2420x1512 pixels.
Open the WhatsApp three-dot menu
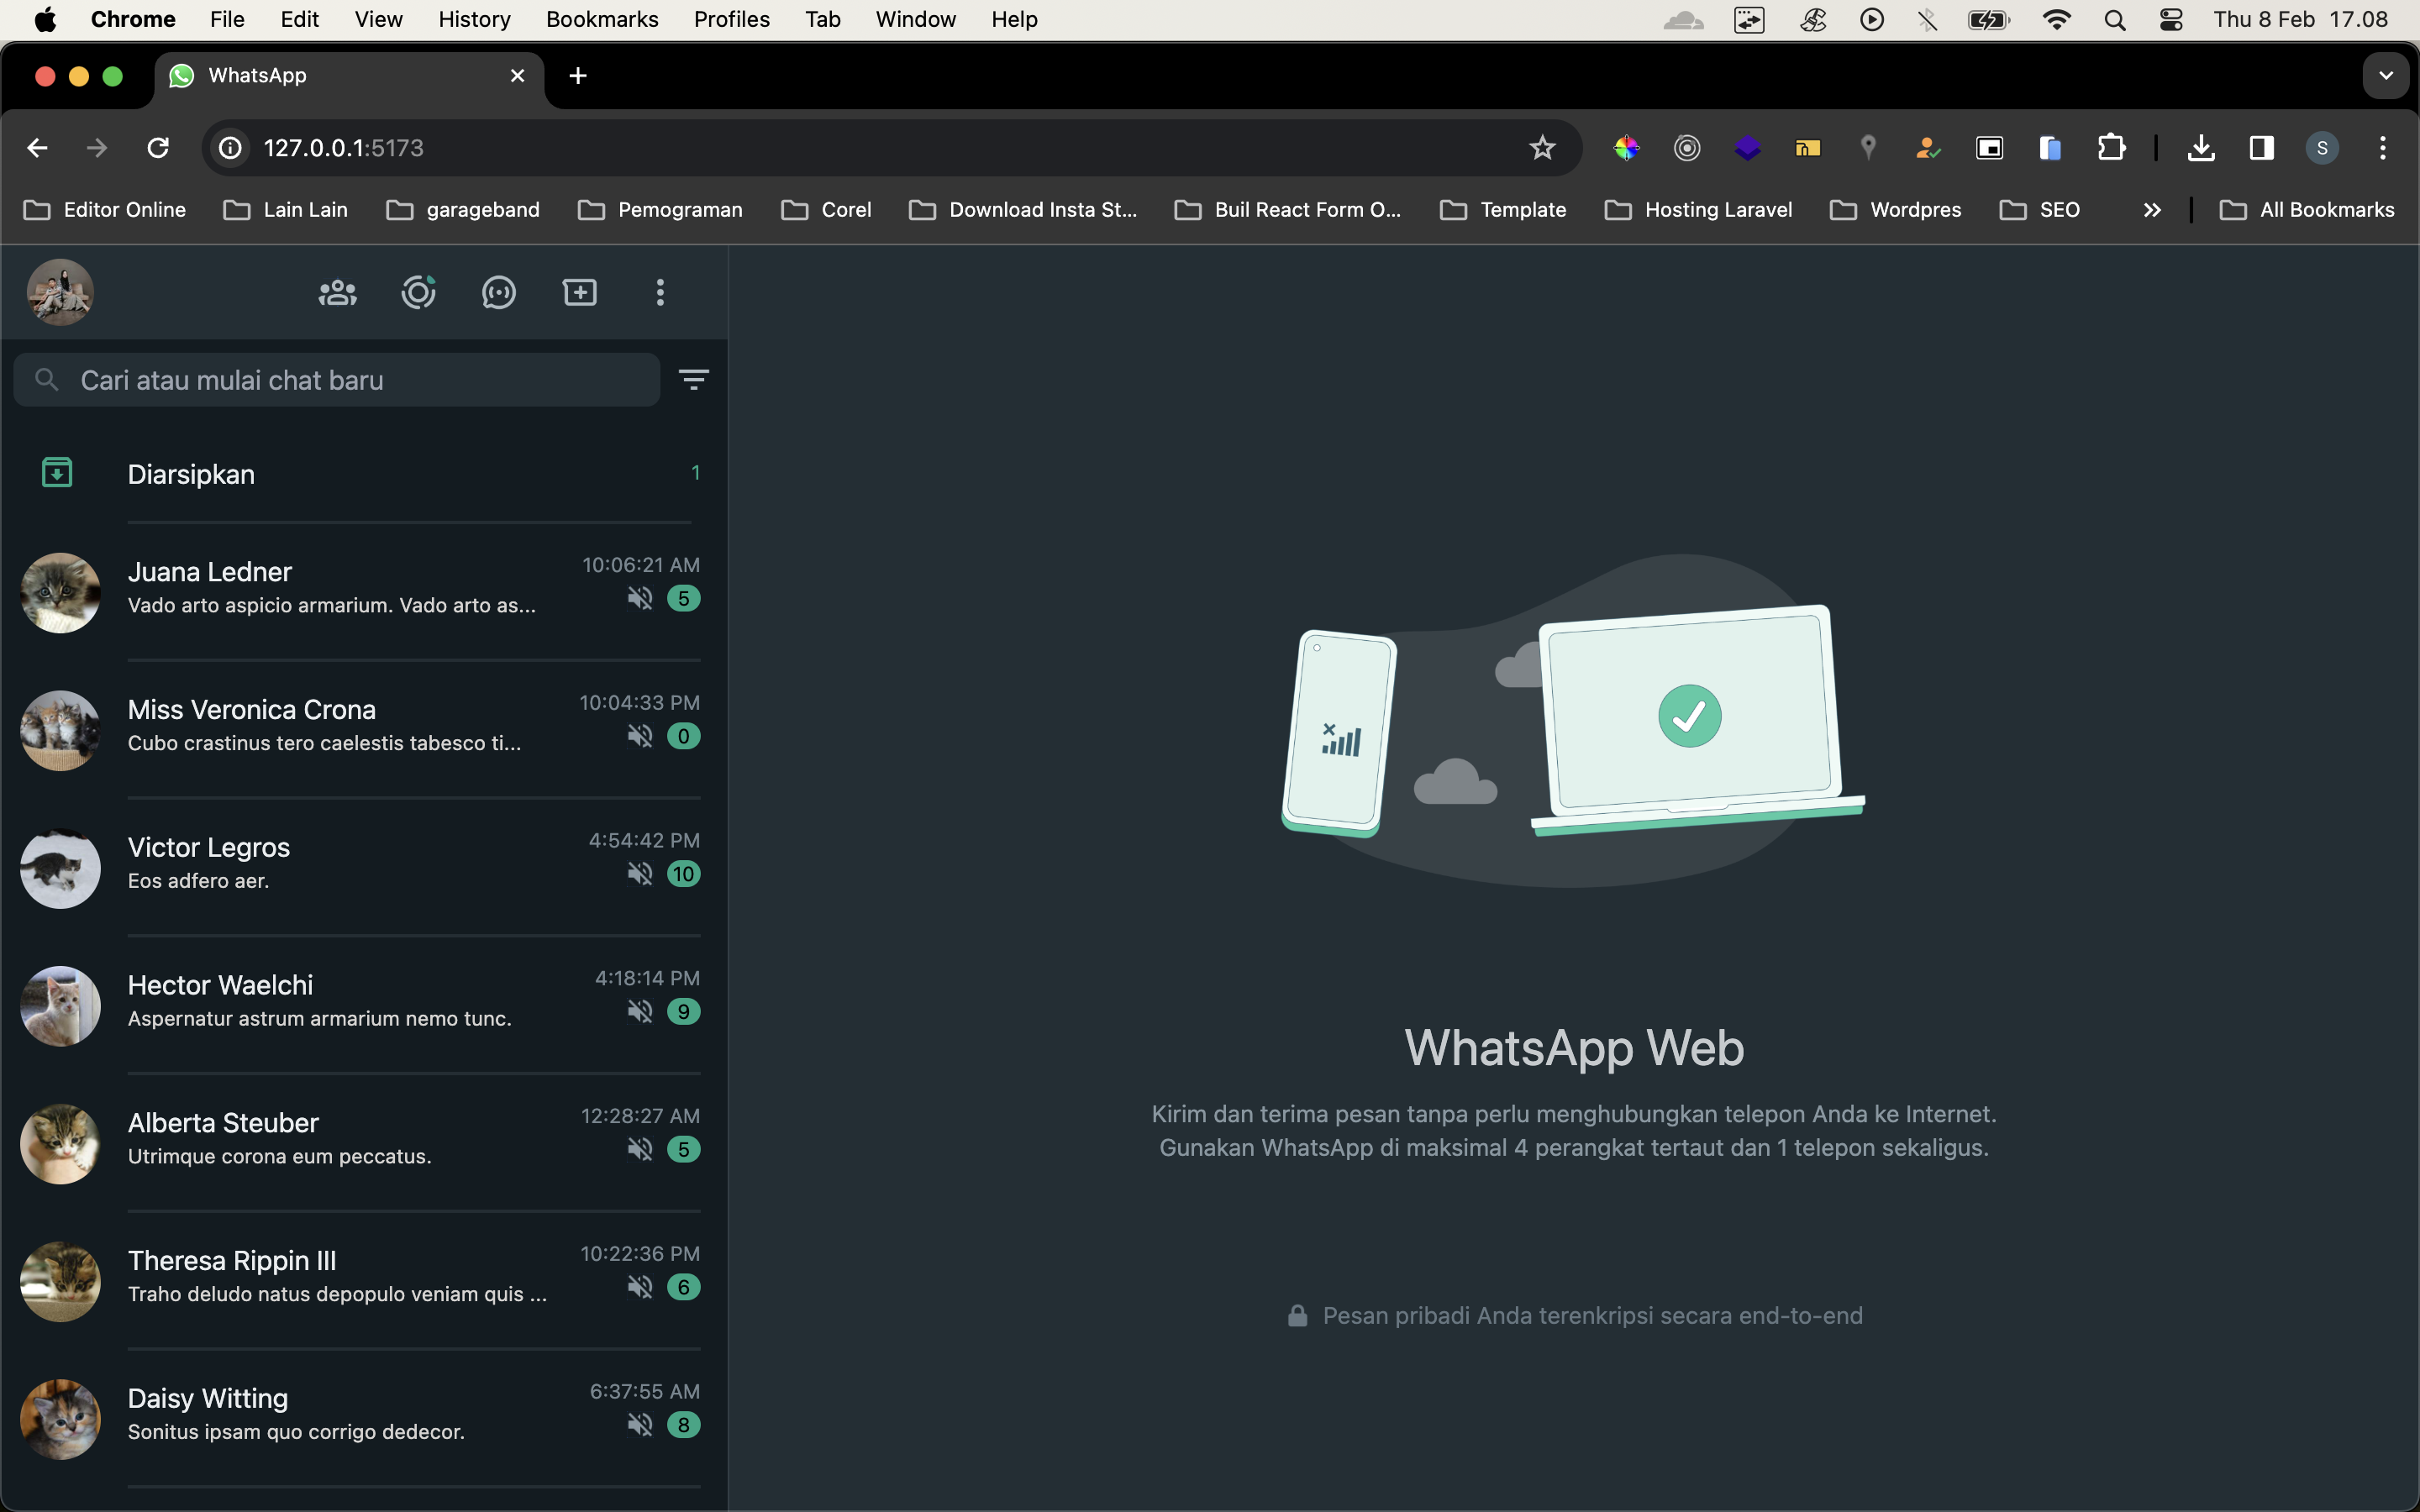point(660,293)
